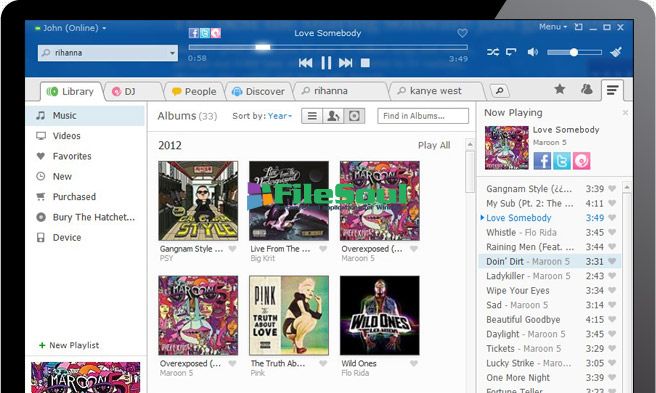Open Favorites in the sidebar
The width and height of the screenshot is (656, 393).
[85, 156]
